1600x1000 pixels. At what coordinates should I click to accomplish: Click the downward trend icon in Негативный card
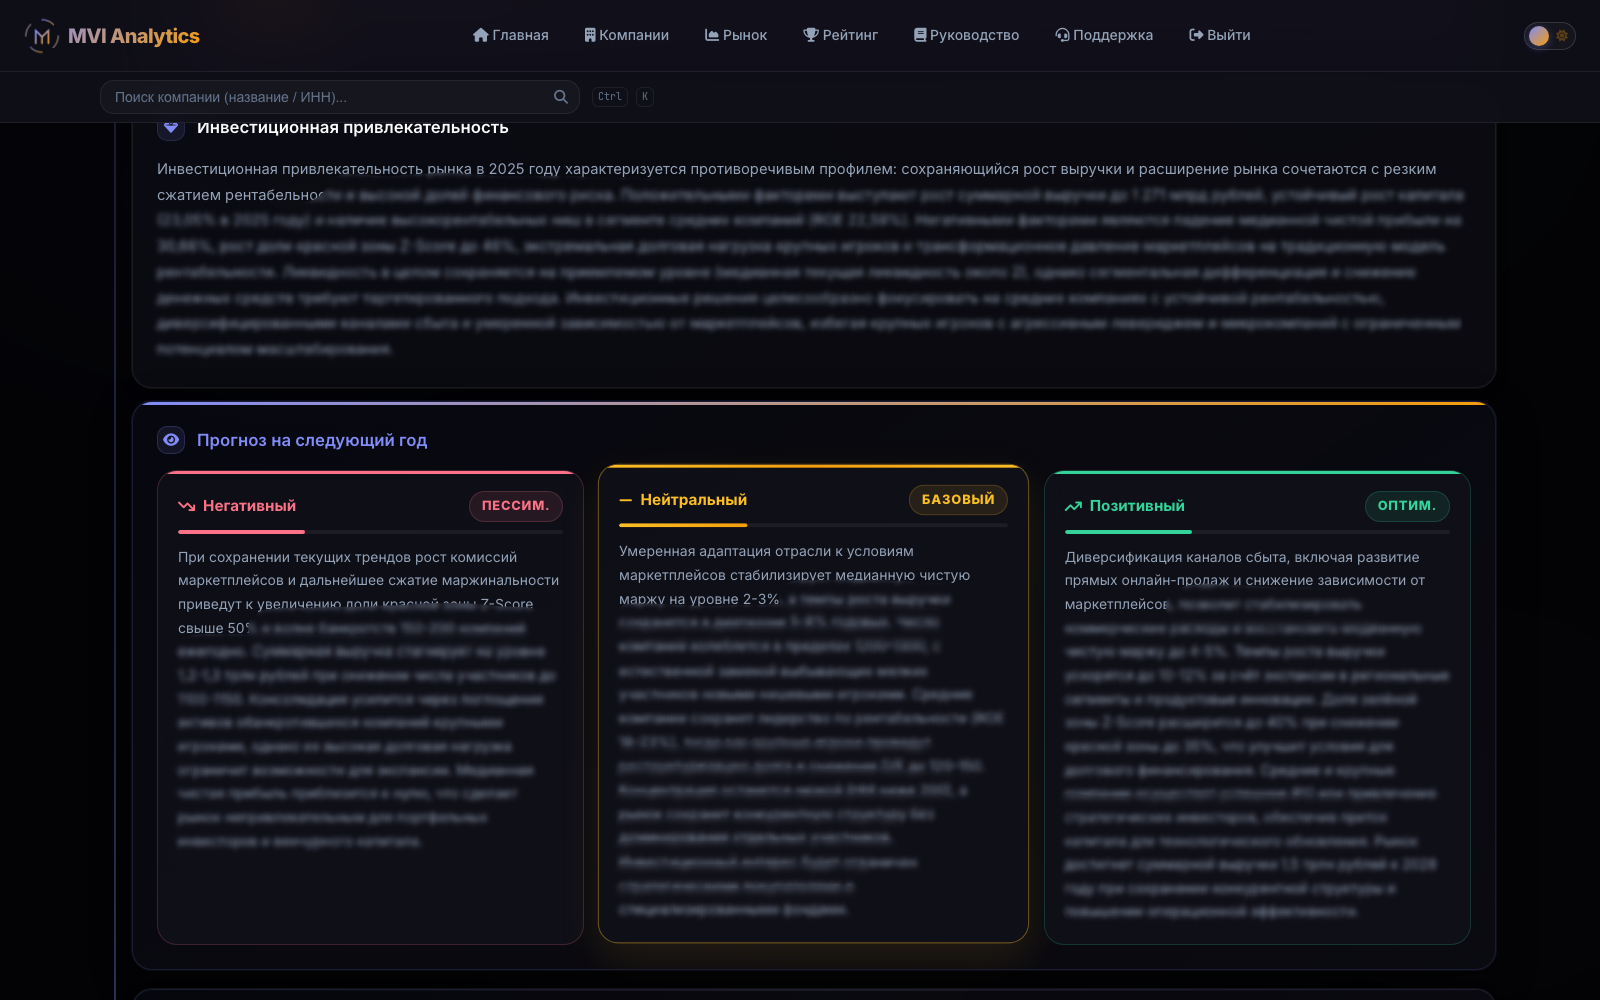[186, 506]
